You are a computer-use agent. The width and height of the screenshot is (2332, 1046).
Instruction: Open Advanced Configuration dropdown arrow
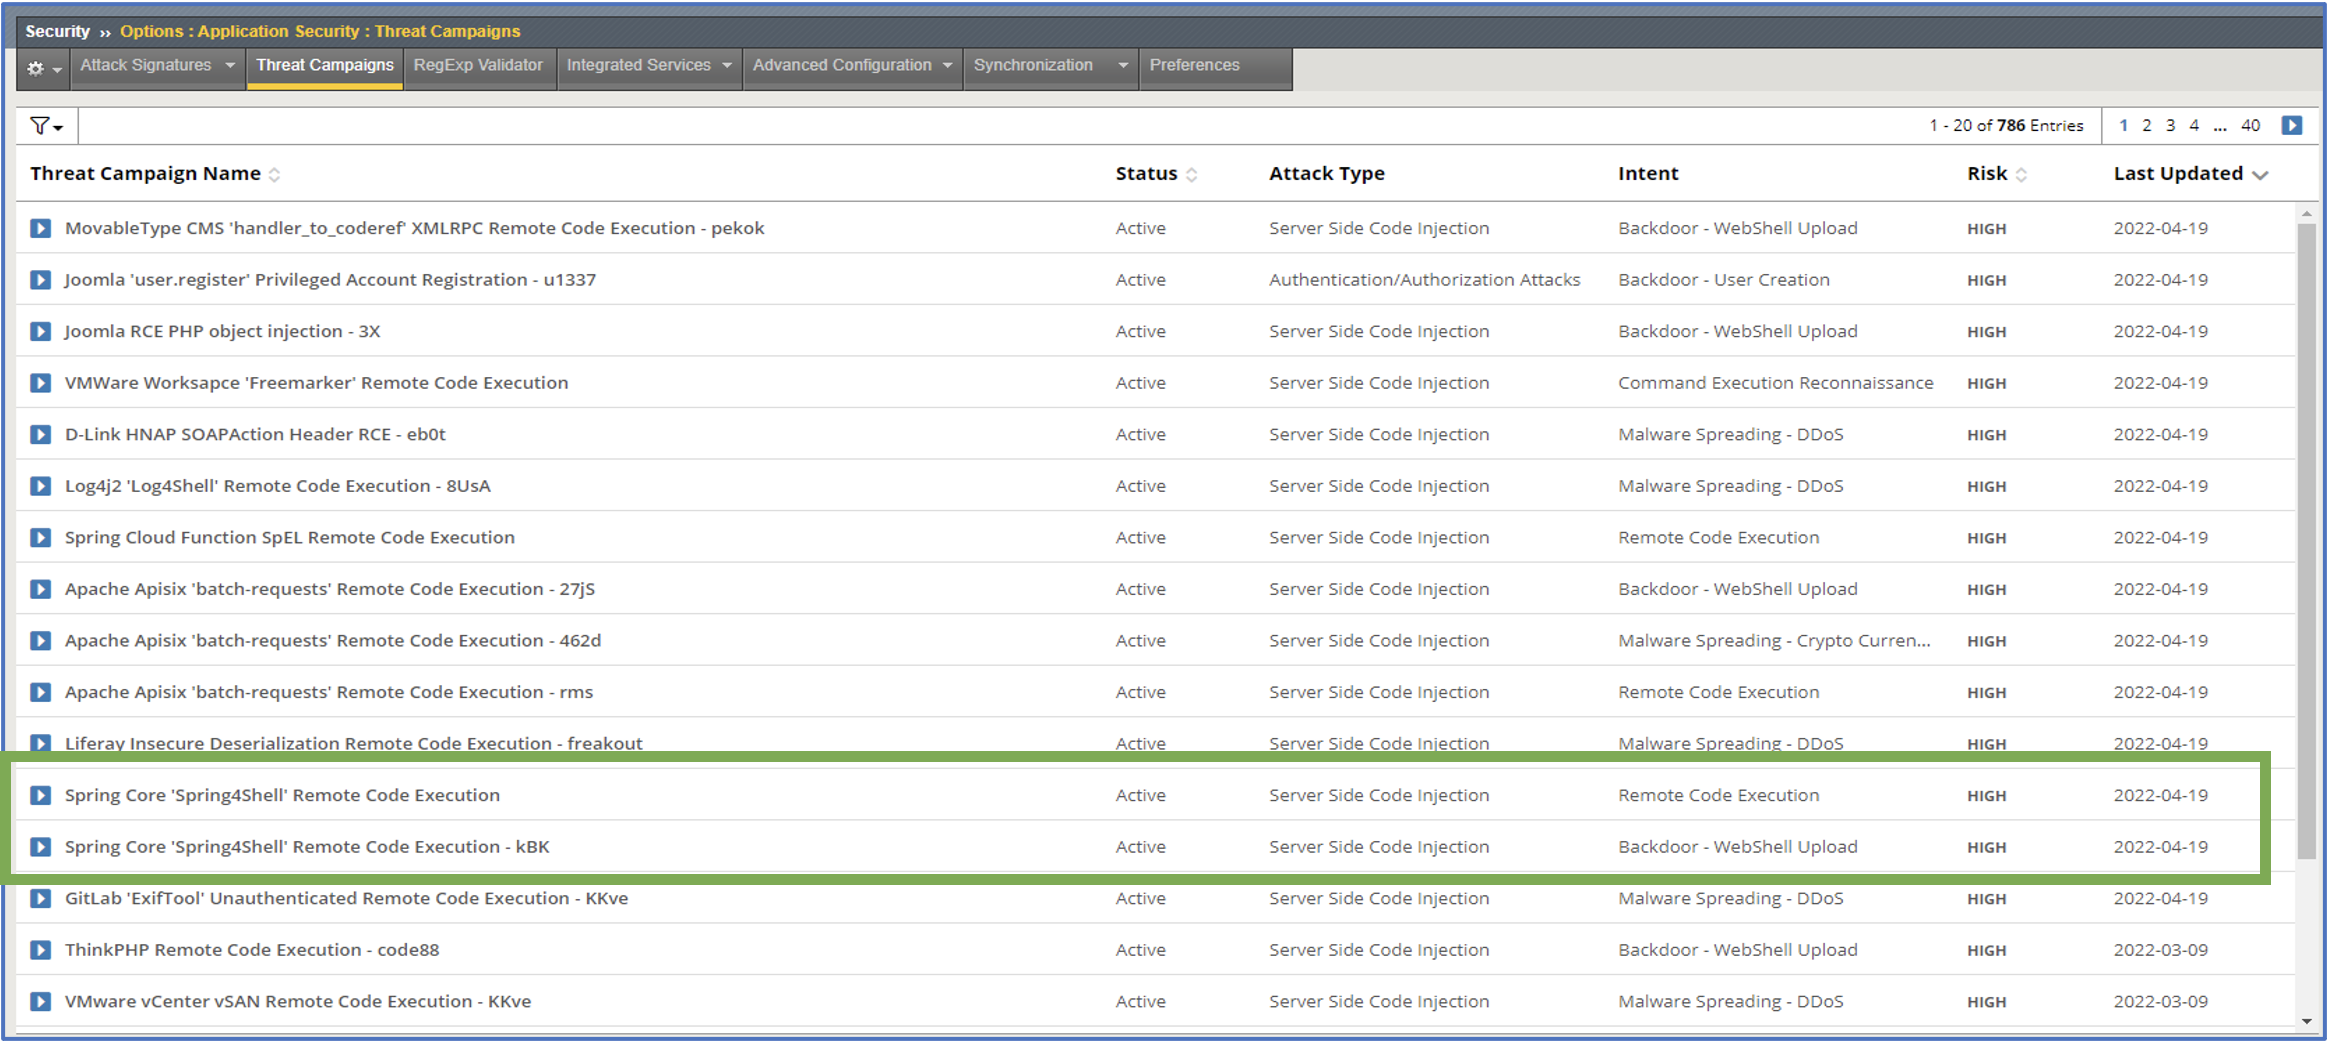(947, 65)
